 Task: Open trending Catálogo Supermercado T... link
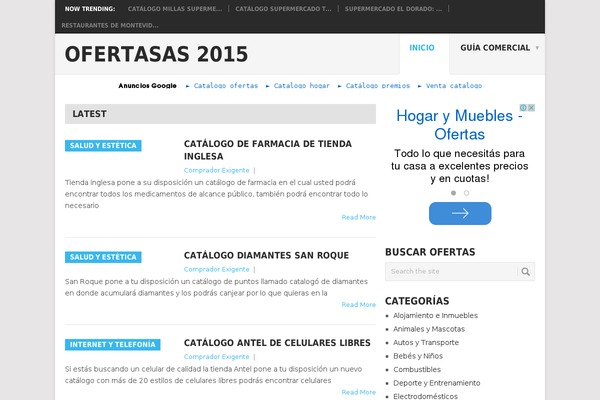[283, 9]
